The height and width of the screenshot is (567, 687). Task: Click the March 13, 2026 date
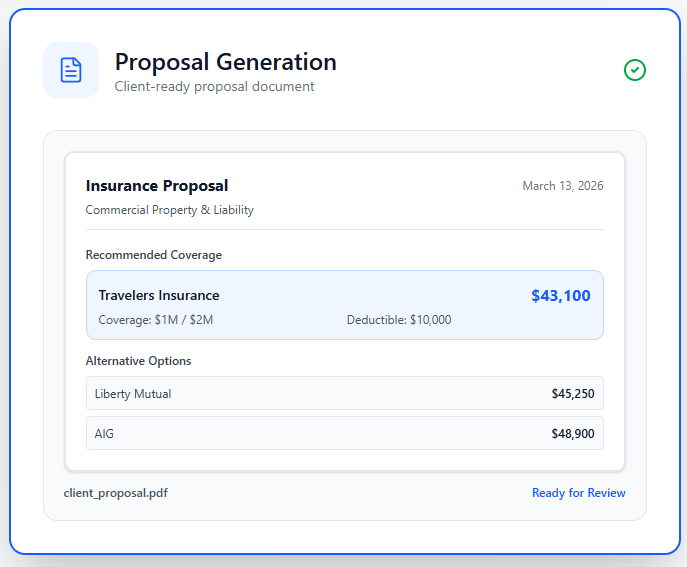click(562, 186)
